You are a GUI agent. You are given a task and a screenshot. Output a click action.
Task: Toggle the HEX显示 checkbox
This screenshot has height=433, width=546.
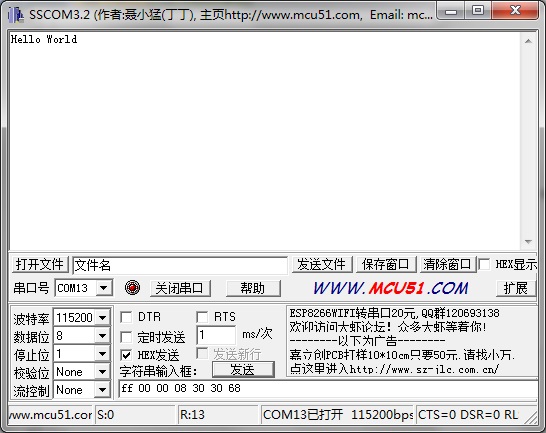pos(484,264)
